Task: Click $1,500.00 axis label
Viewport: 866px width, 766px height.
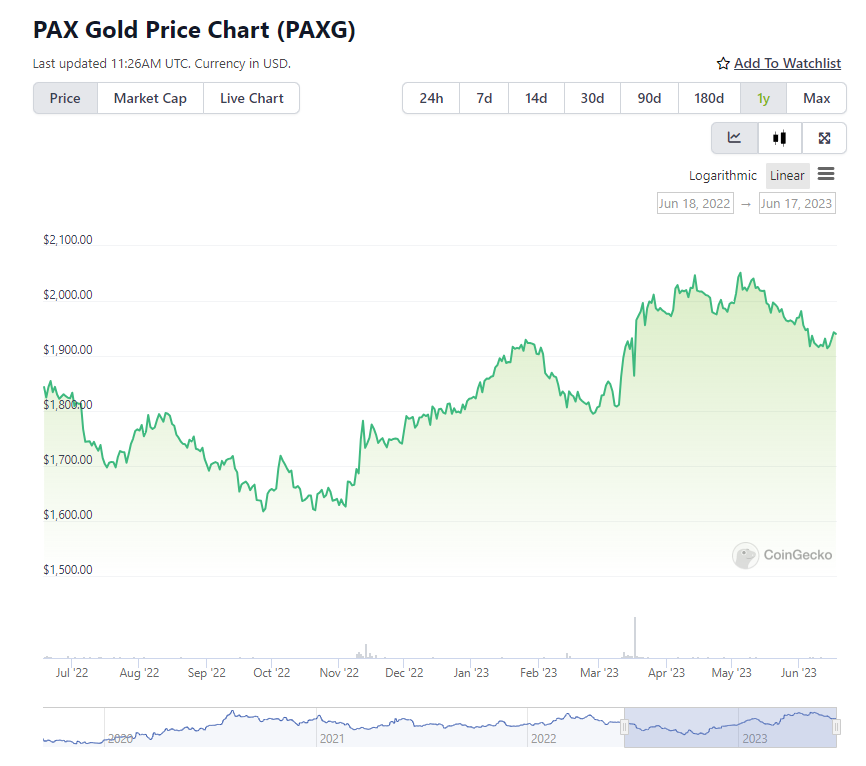Action: point(67,569)
